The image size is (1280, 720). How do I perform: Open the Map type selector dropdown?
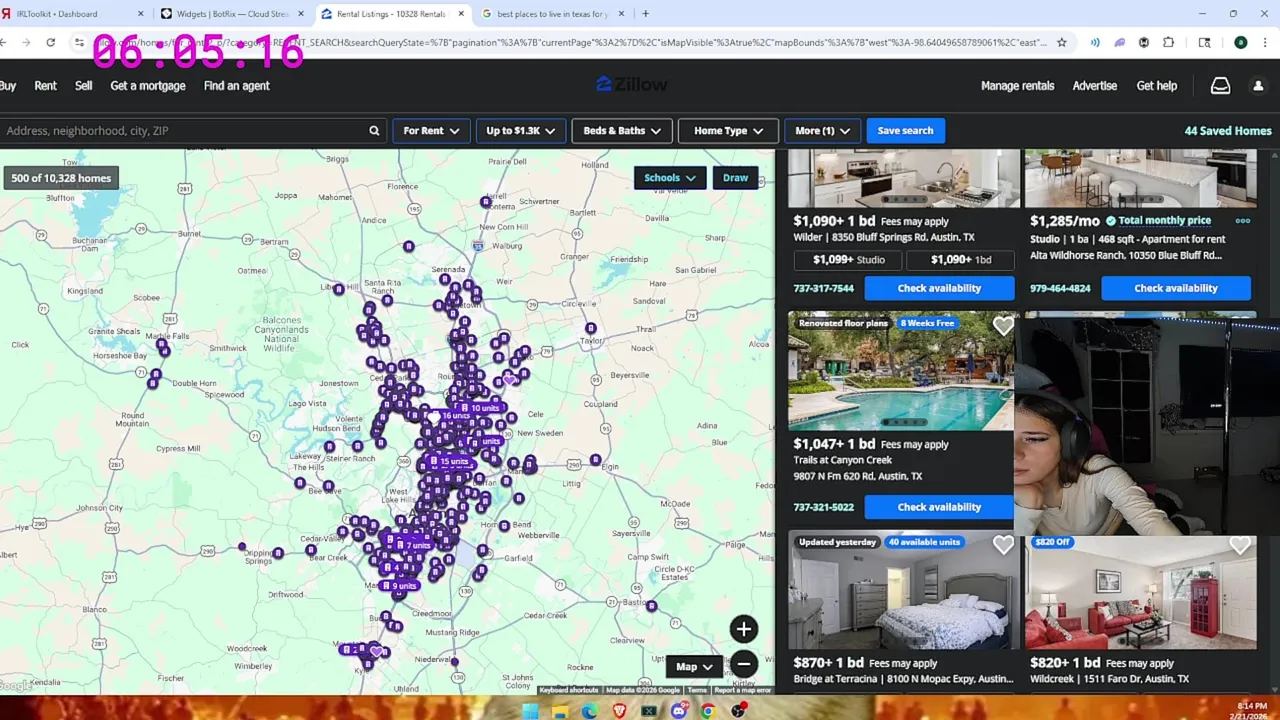tap(693, 667)
